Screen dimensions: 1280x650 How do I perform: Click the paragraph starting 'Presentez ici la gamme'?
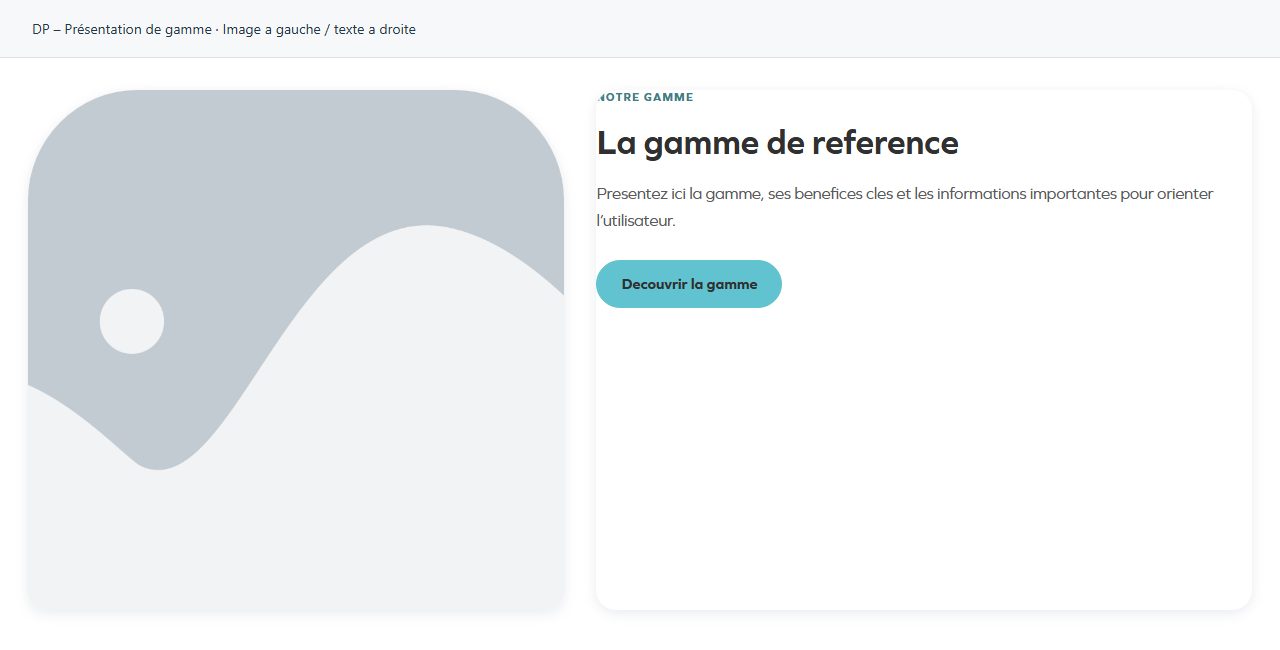pyautogui.click(x=905, y=207)
